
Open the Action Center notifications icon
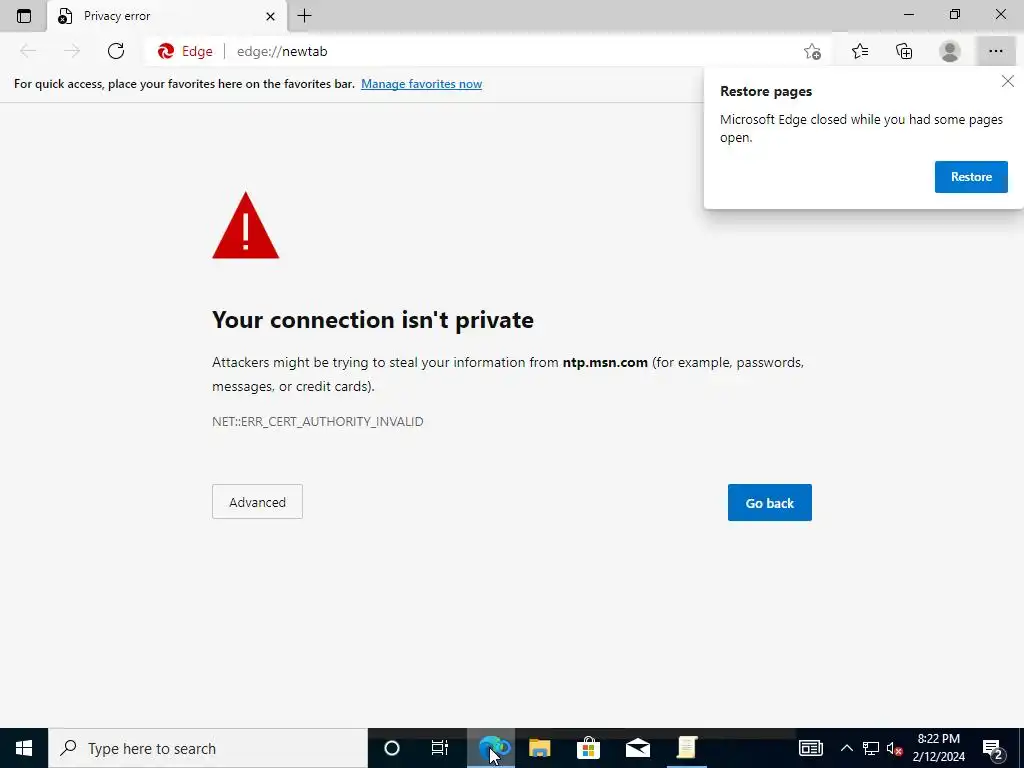coord(993,748)
